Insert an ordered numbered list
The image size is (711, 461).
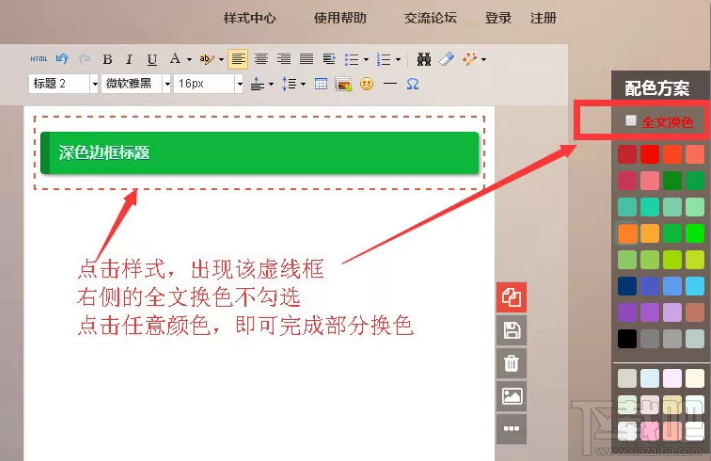point(384,59)
